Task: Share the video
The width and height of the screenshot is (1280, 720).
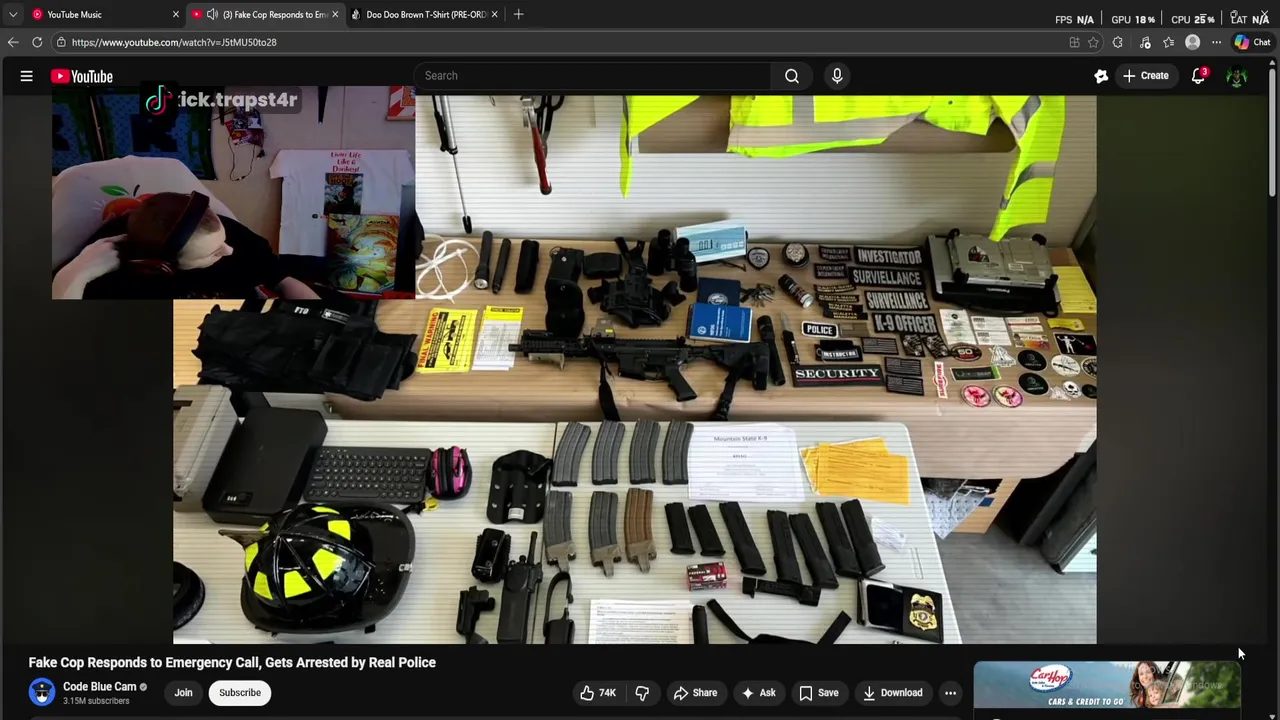Action: [695, 692]
